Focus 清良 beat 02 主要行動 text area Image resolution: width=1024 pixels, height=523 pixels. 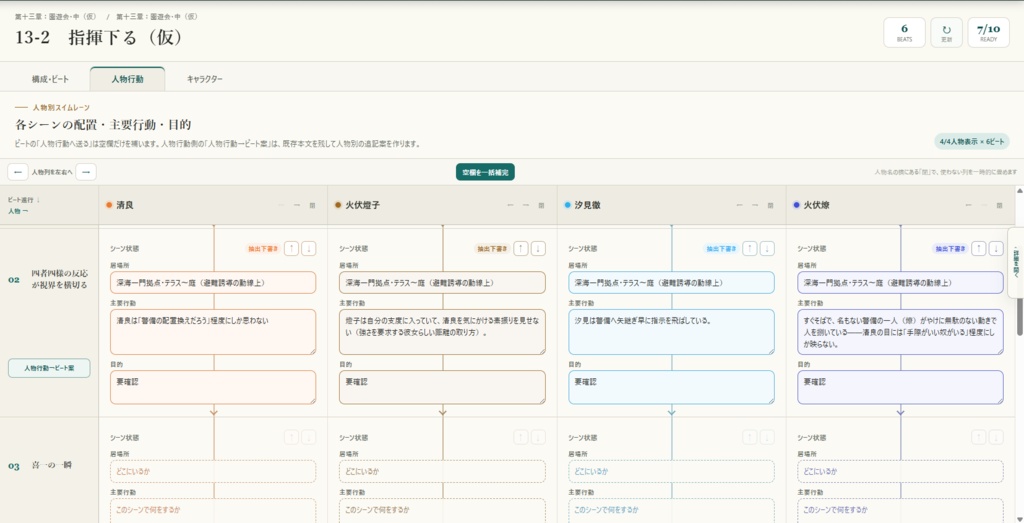point(213,332)
